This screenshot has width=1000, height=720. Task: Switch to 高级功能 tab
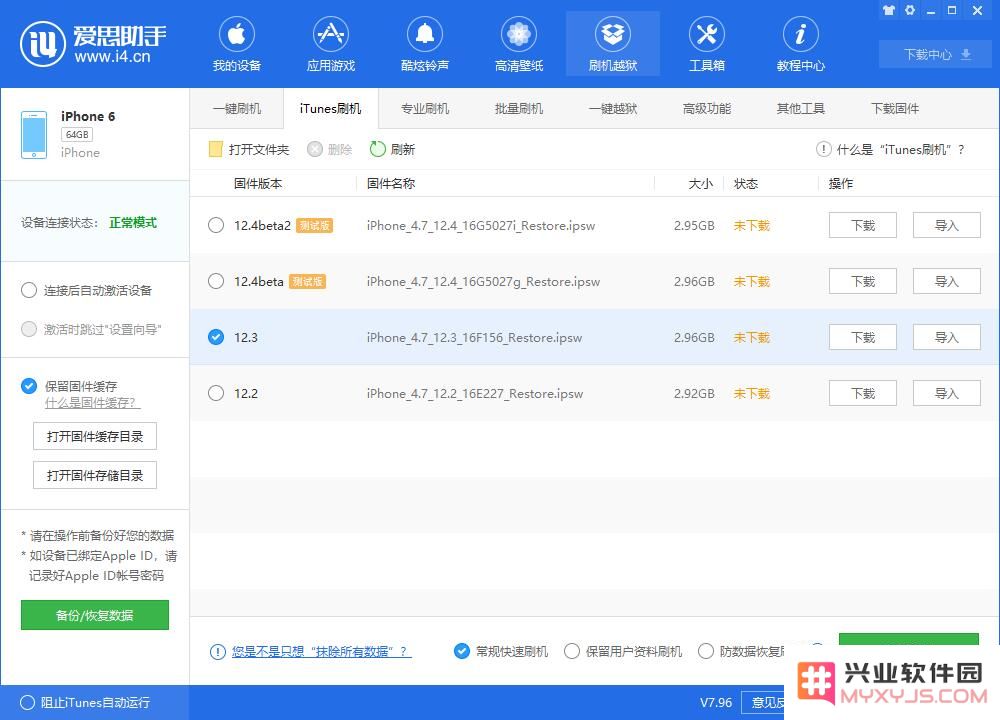707,108
